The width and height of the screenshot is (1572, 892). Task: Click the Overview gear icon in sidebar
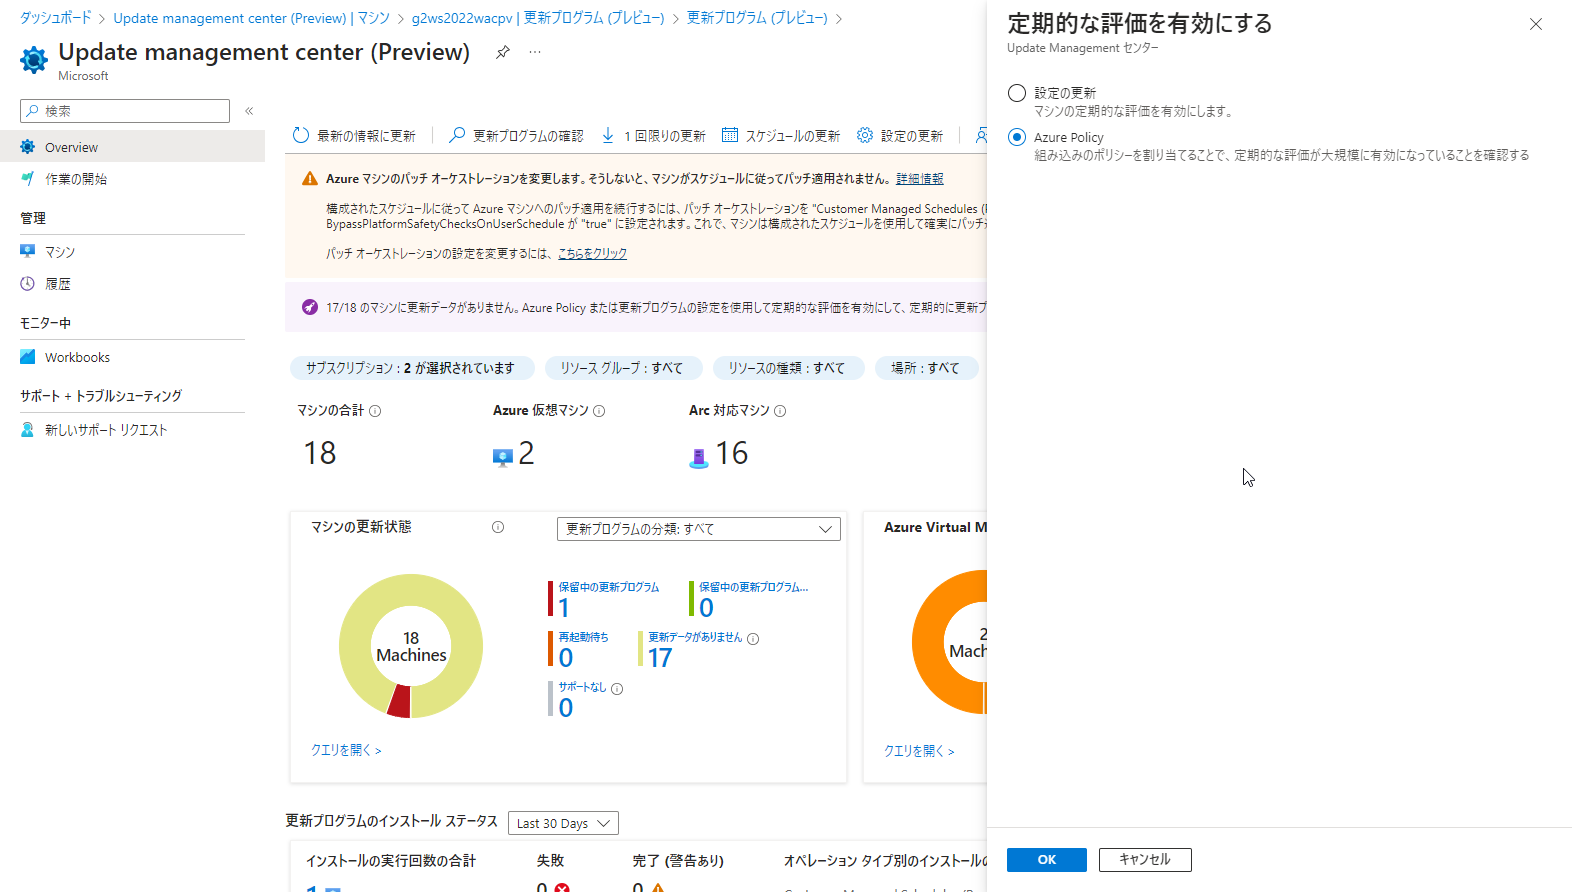click(x=28, y=147)
